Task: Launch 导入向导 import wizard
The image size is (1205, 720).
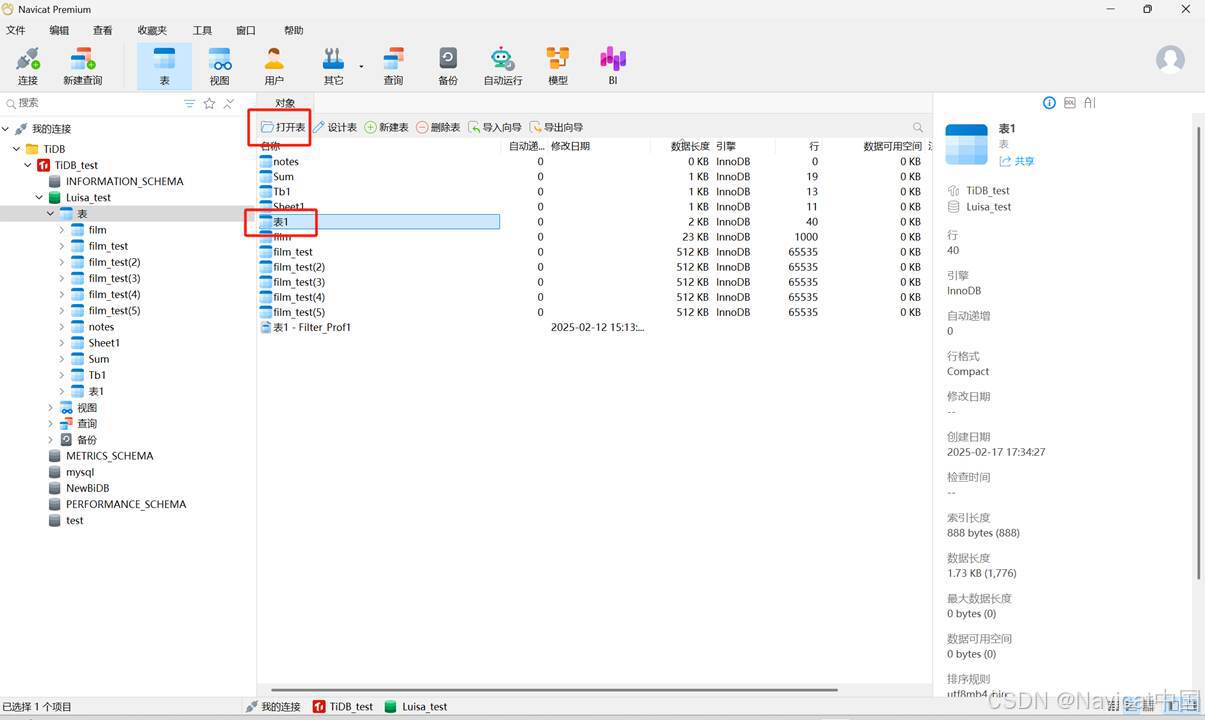Action: (x=496, y=127)
